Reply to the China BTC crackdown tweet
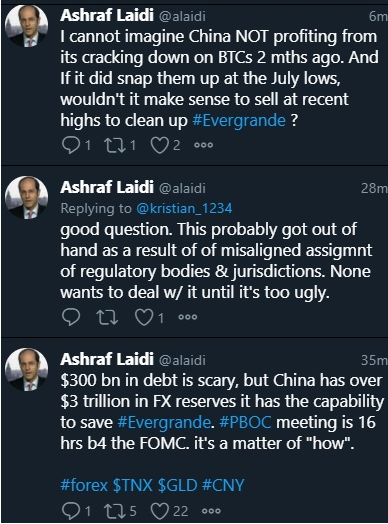 (x=71, y=145)
